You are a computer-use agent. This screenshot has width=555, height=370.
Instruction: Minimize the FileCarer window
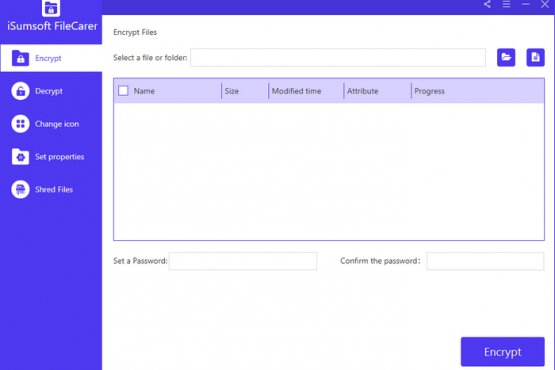point(526,4)
